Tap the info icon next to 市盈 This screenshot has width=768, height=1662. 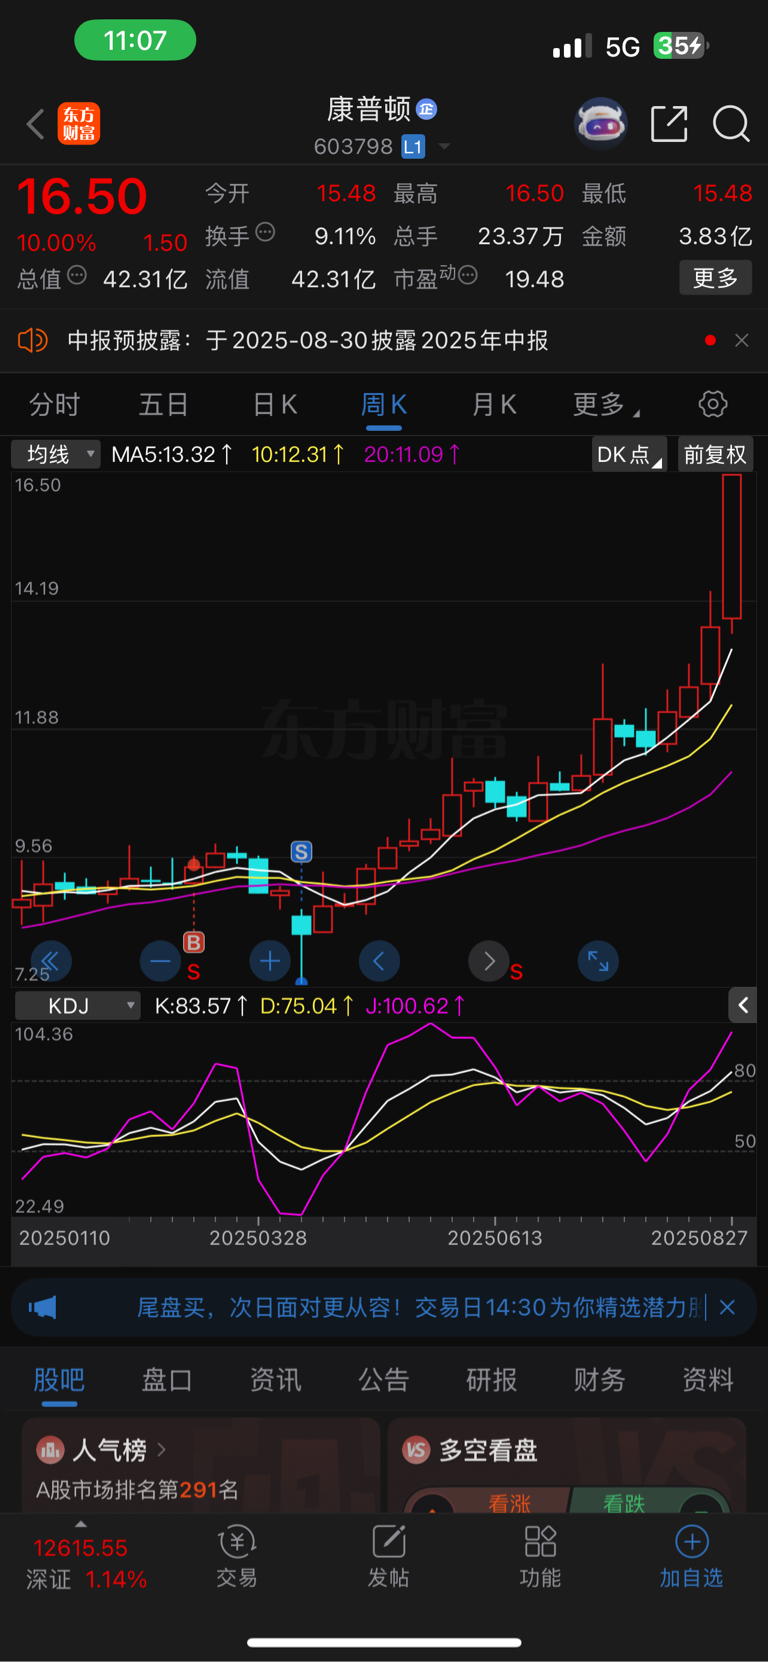pyautogui.click(x=467, y=275)
